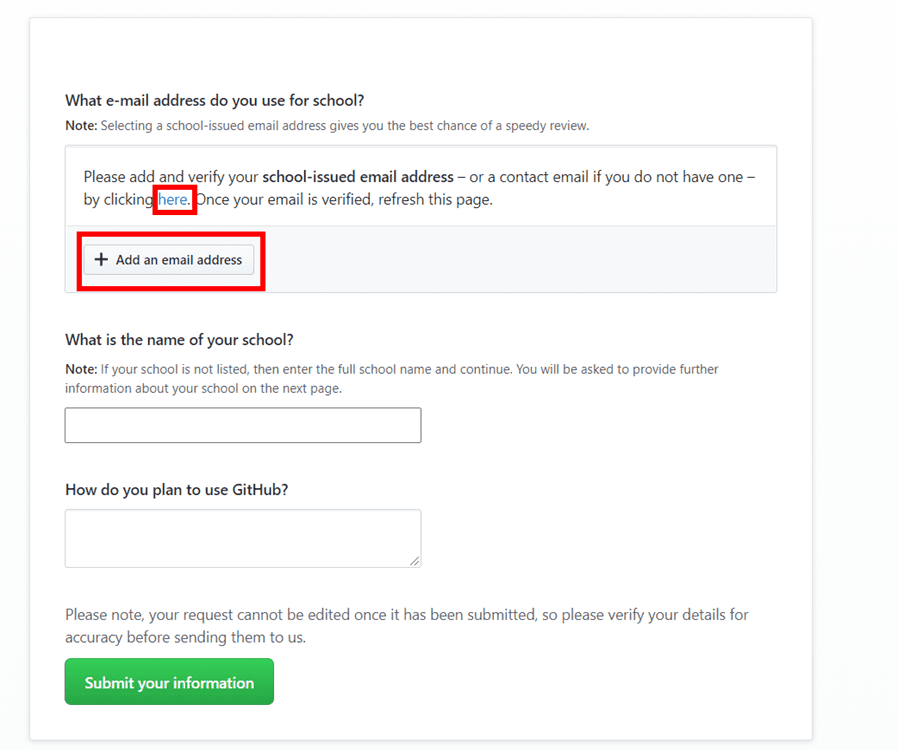
Task: Click the 'request cannot be edited' notice paragraph
Action: click(x=406, y=625)
